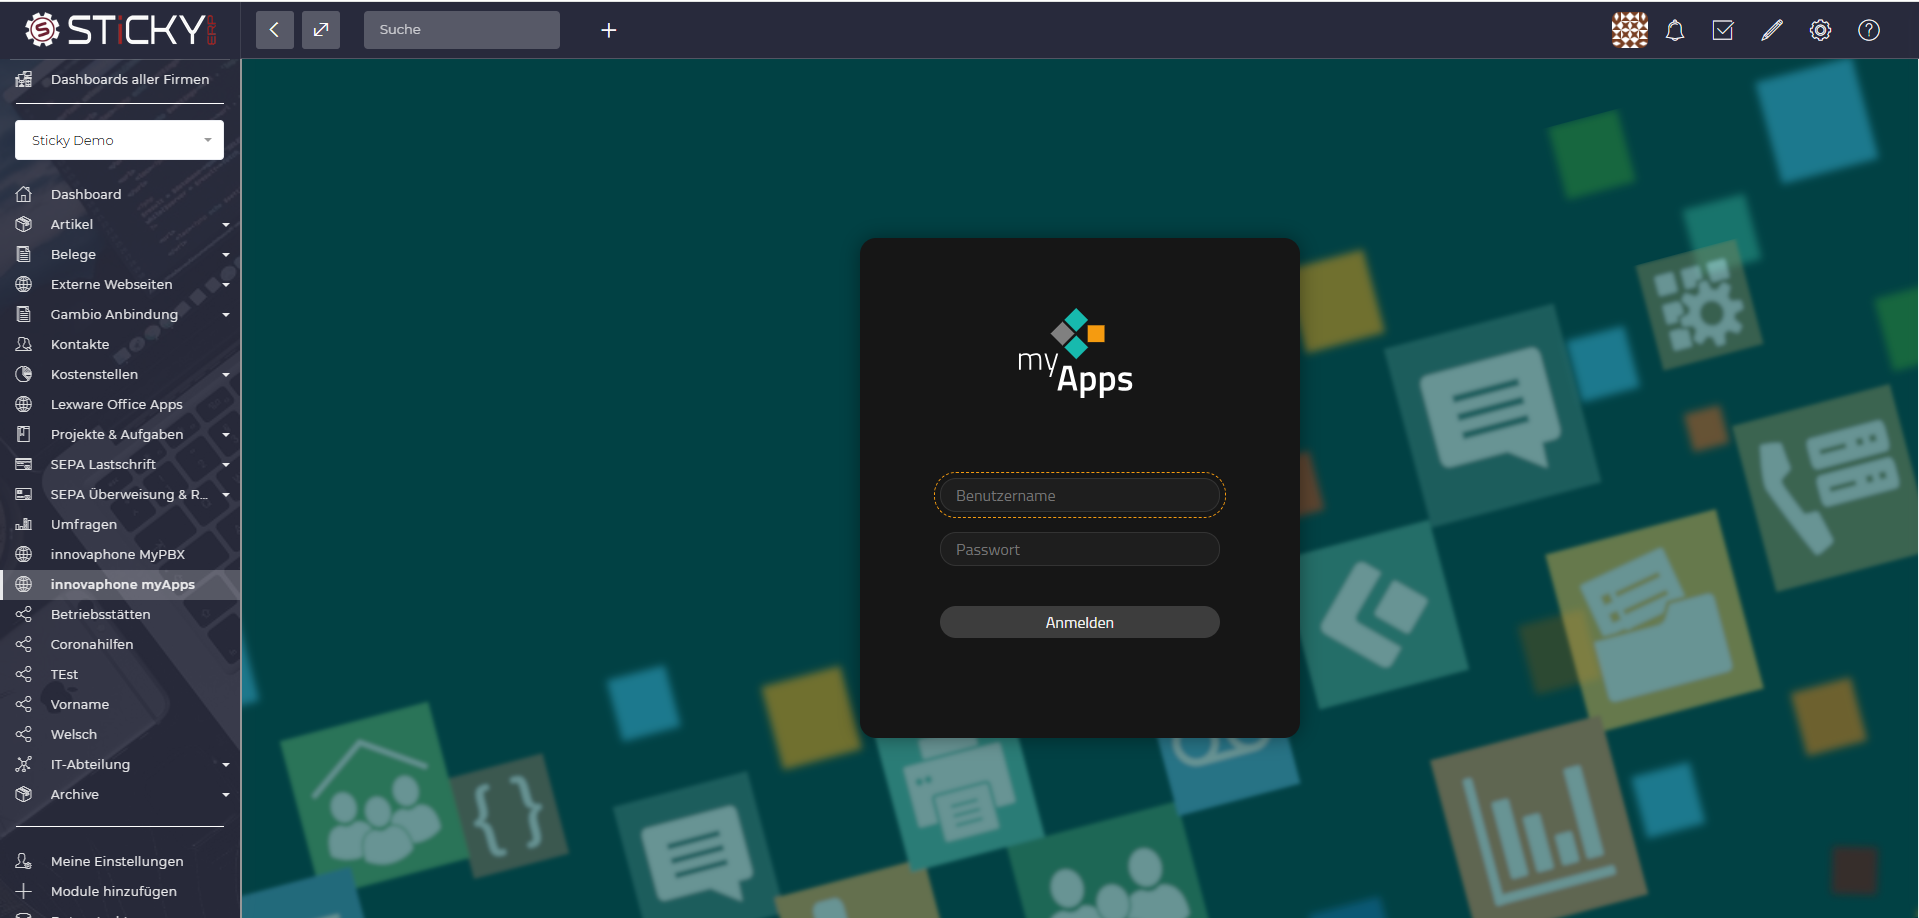This screenshot has width=1919, height=918.
Task: Click the Dashboard house icon
Action: (24, 194)
